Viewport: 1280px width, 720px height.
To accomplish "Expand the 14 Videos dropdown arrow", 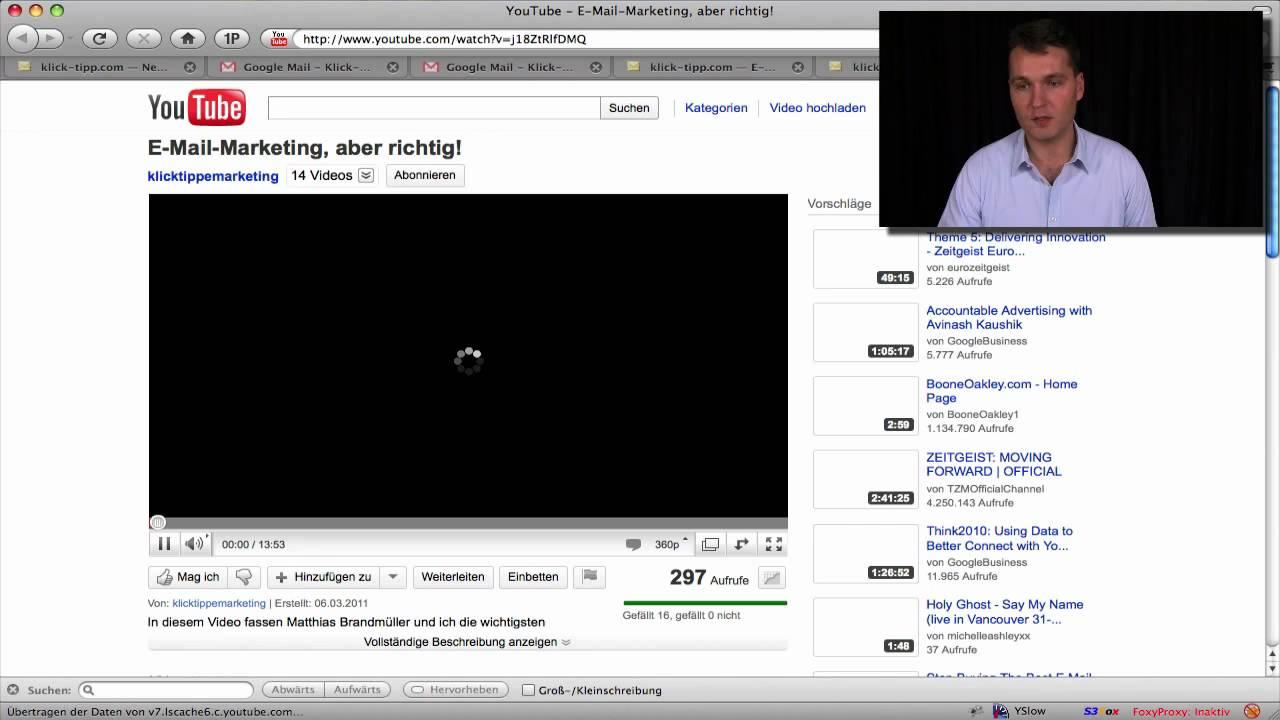I will 366,176.
